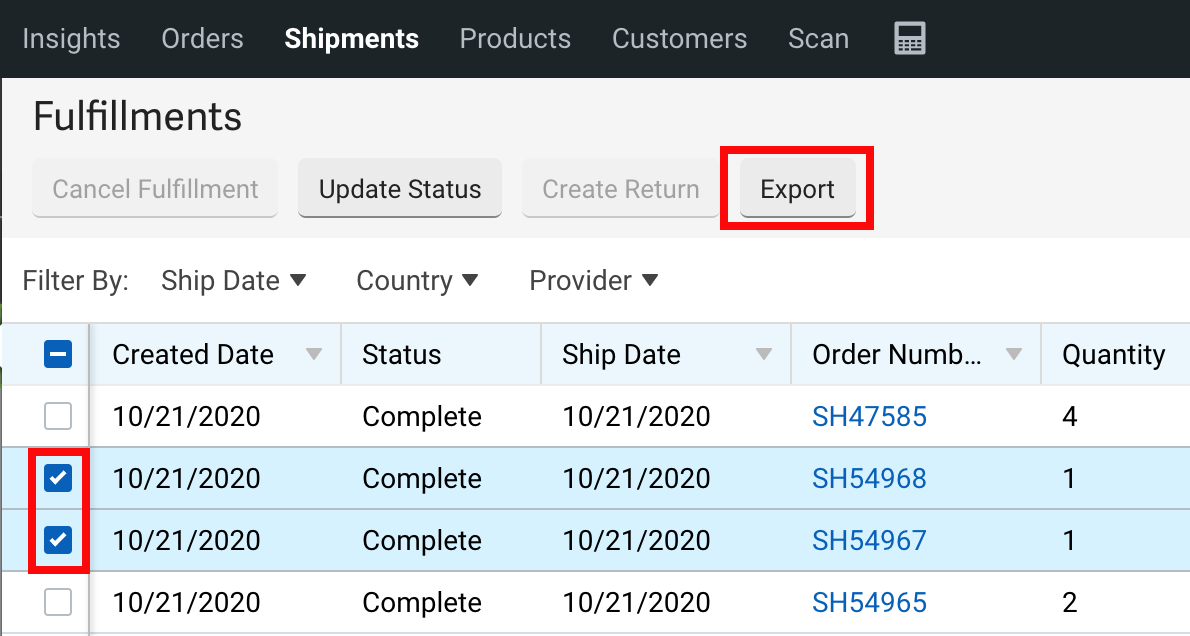Image resolution: width=1190 pixels, height=636 pixels.
Task: Open the Products tab
Action: coord(515,39)
